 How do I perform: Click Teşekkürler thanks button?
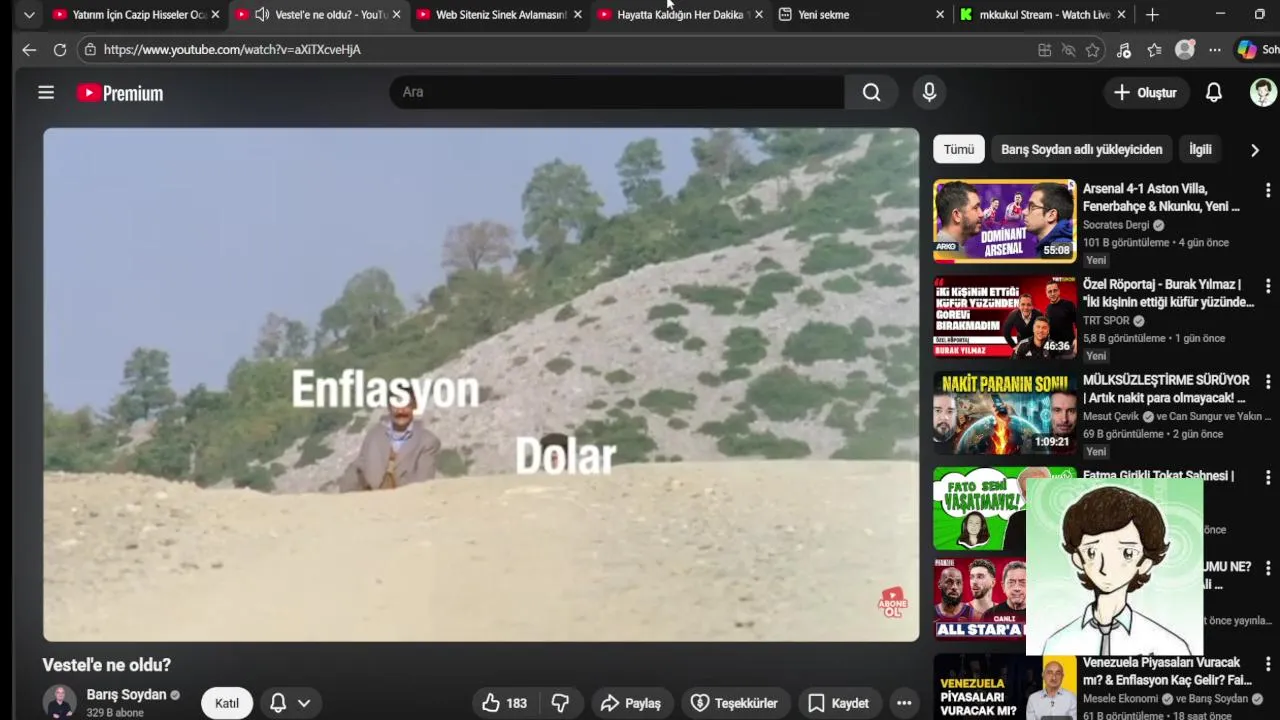tap(734, 703)
